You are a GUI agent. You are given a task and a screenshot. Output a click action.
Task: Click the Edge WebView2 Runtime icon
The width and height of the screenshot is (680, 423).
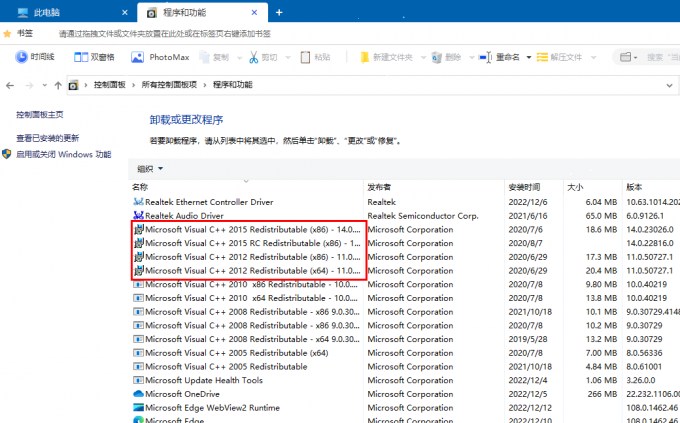[x=138, y=407]
